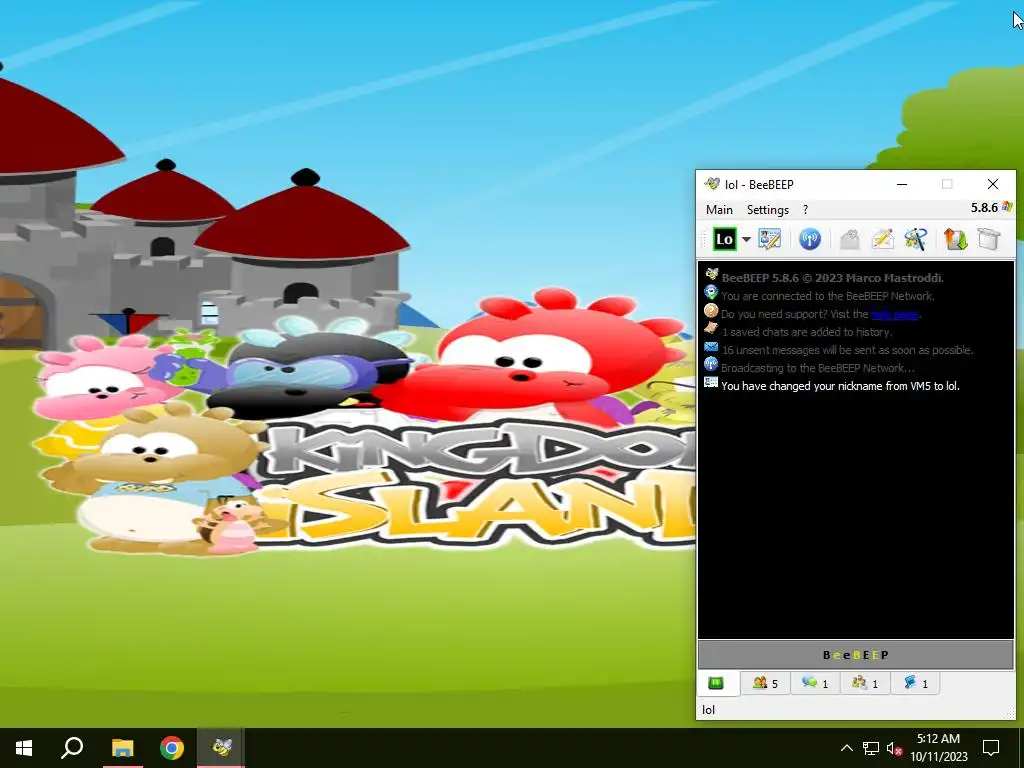The image size is (1024, 768).
Task: Click '1 saved chats are added to history' line
Action: pyautogui.click(x=807, y=332)
